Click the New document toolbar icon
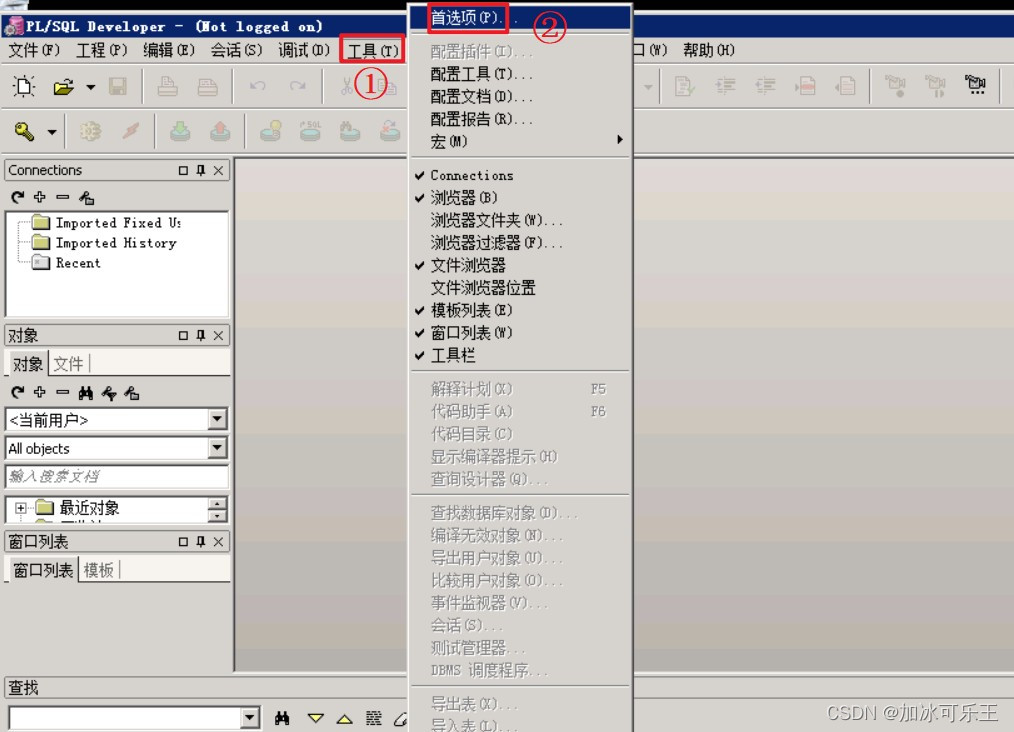 point(24,86)
